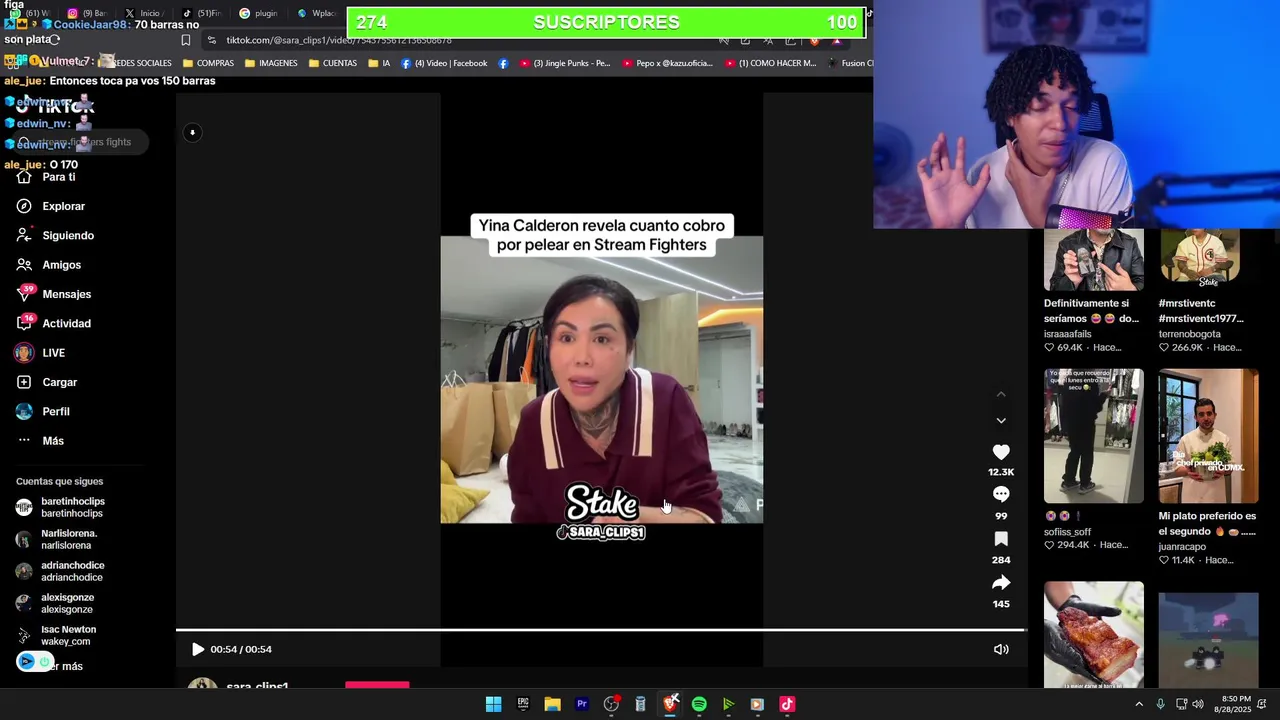
Task: Open the terrenobogota recommended video thumbnail
Action: coord(1208,259)
